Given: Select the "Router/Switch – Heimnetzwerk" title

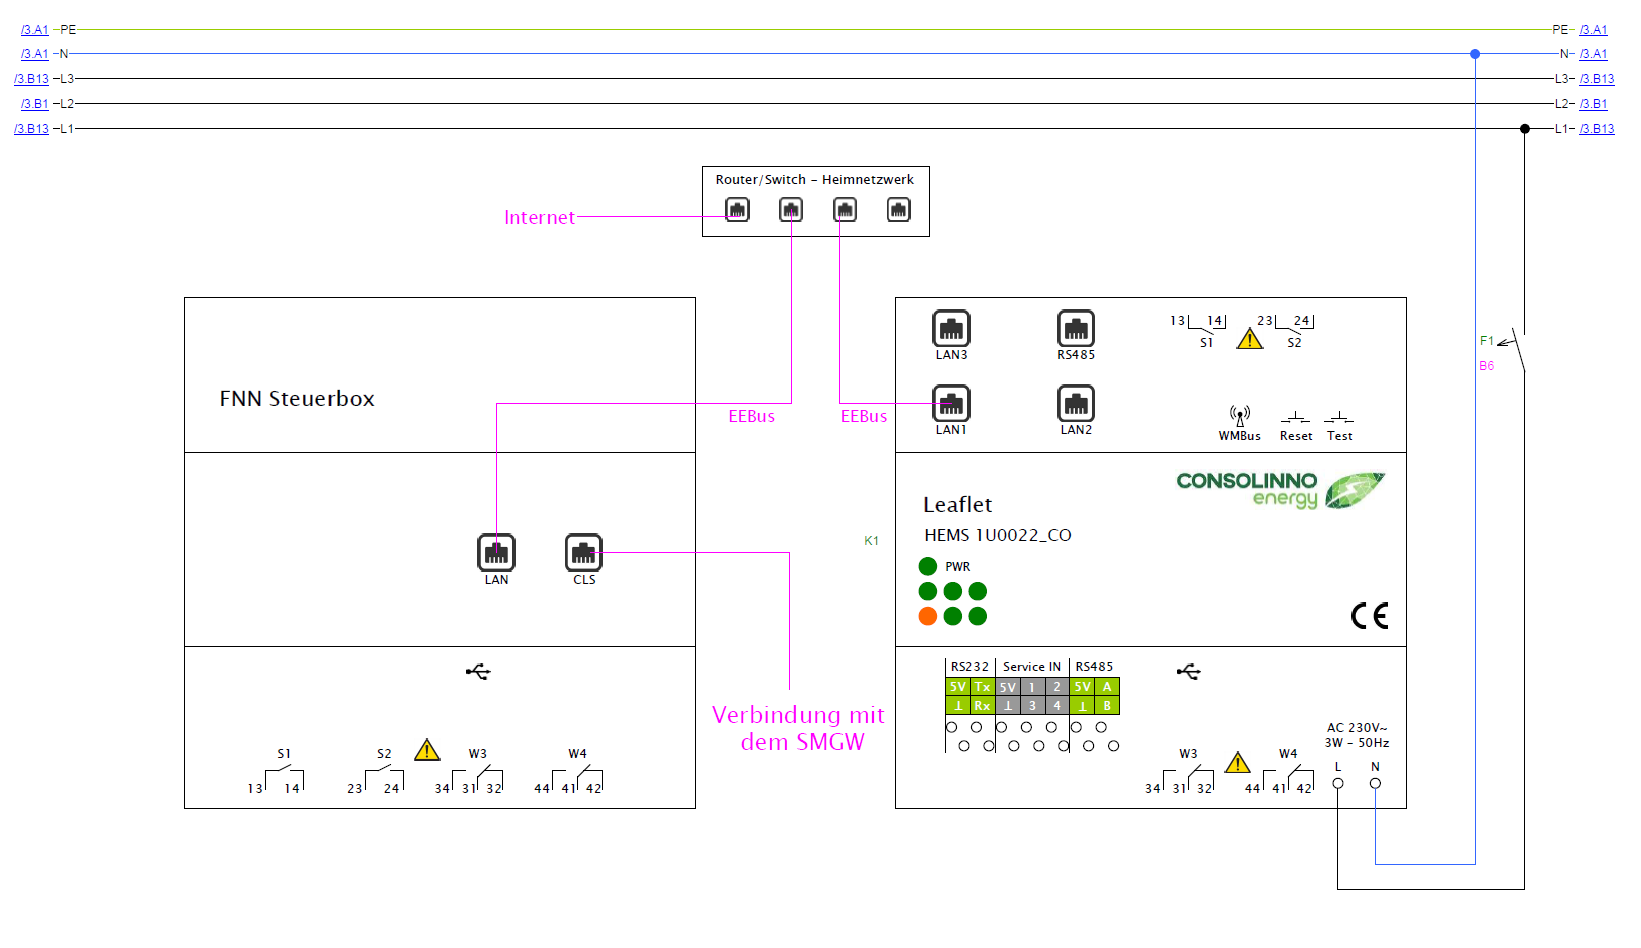Looking at the screenshot, I should coord(814,180).
